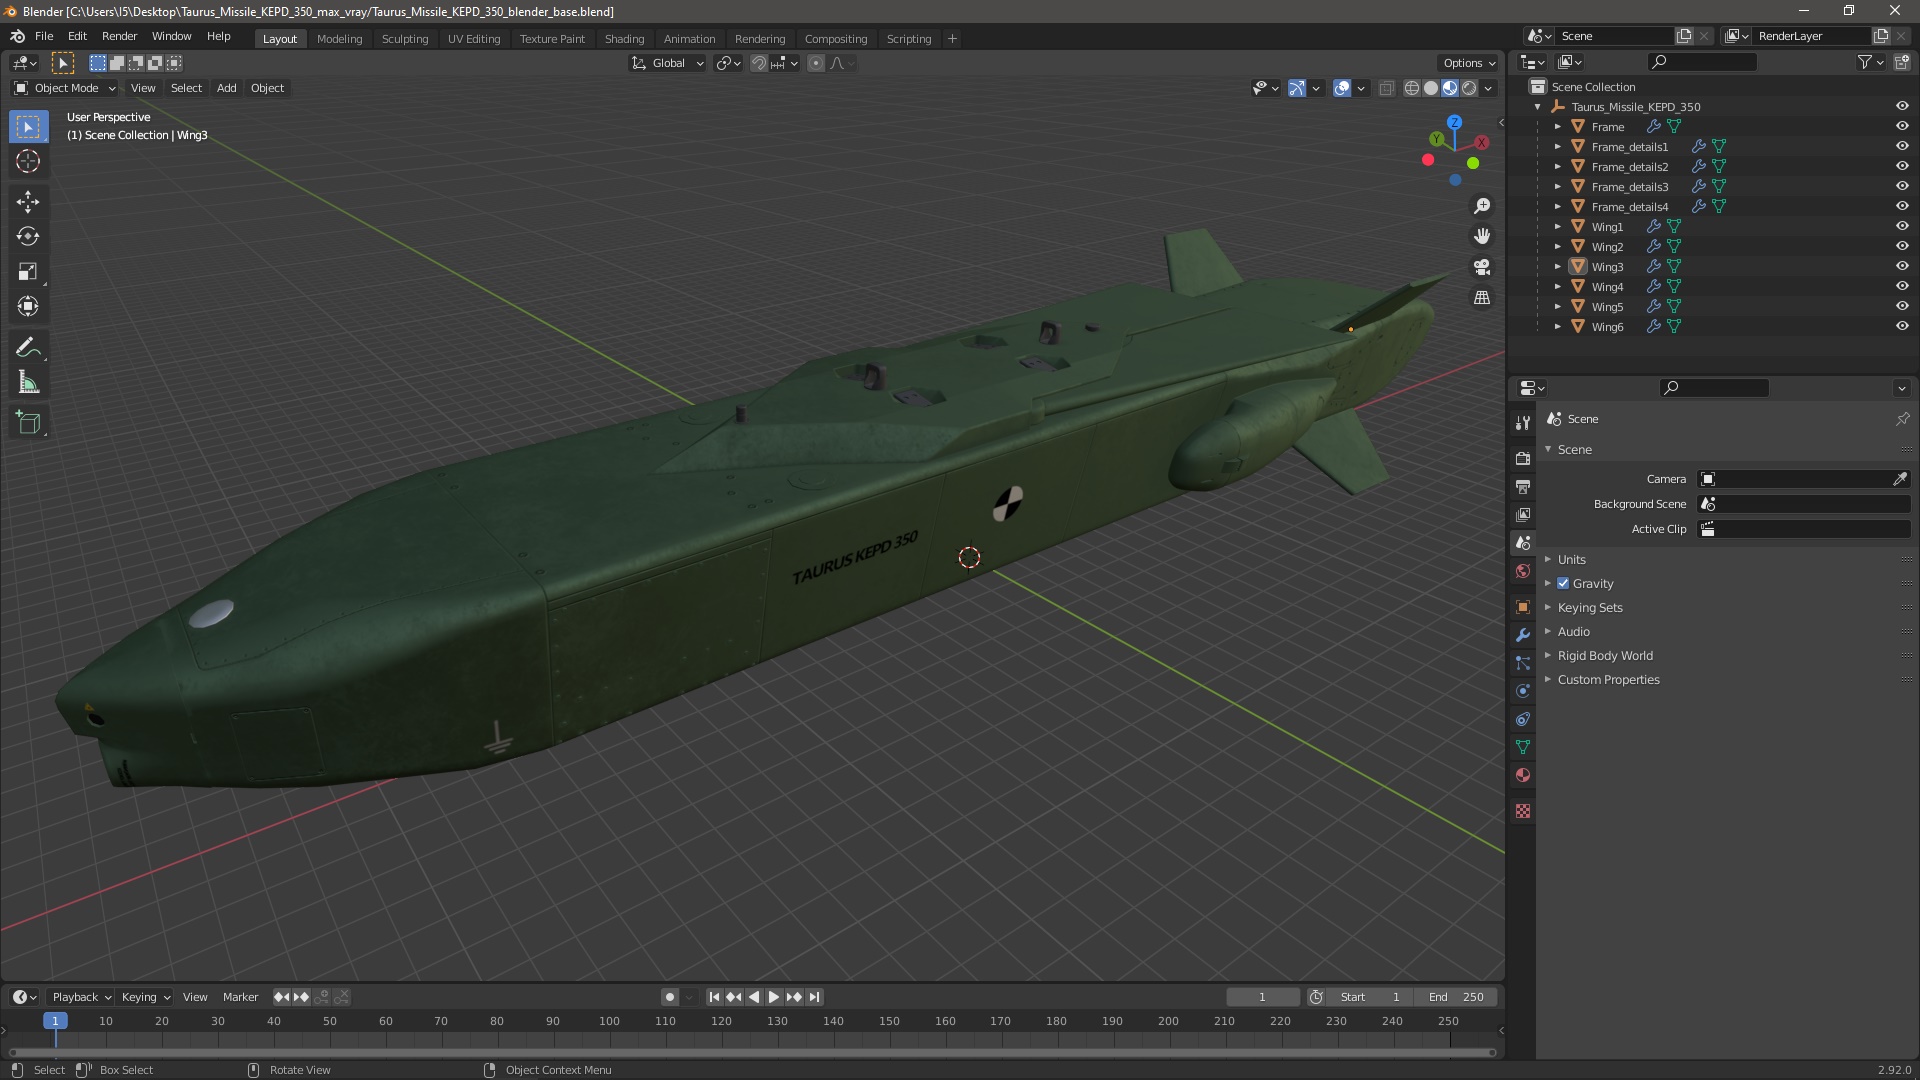Viewport: 1920px width, 1080px height.
Task: Select Wing5 in the outliner
Action: [x=1607, y=307]
